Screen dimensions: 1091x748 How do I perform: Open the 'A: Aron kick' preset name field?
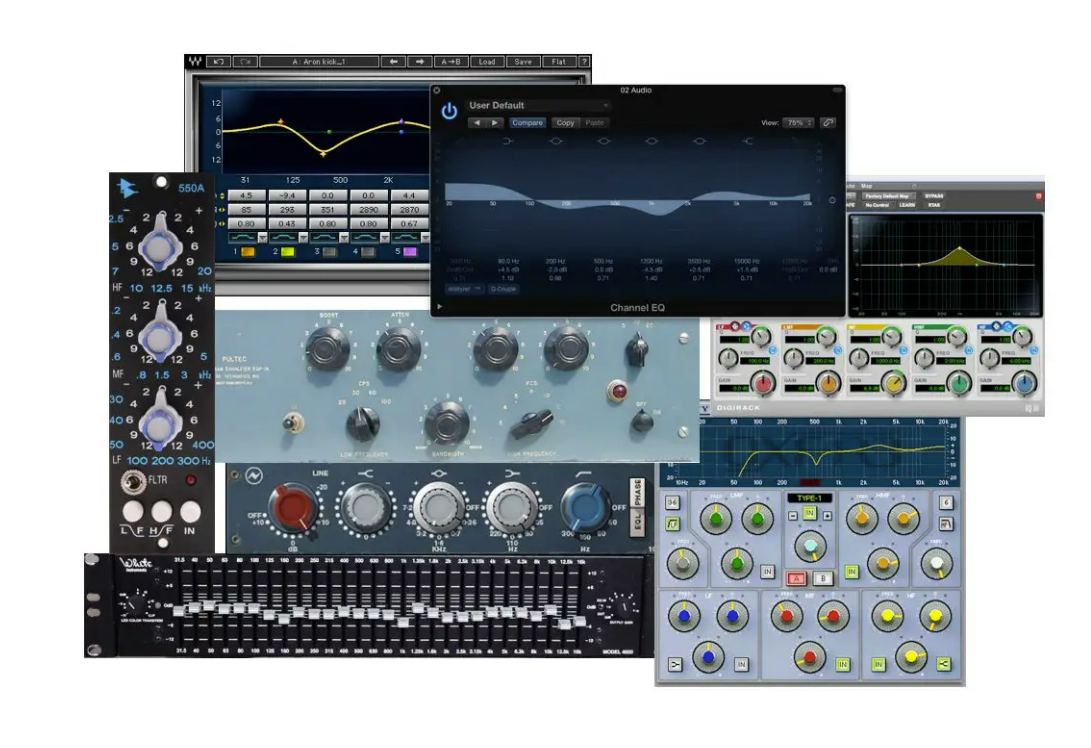pos(319,62)
